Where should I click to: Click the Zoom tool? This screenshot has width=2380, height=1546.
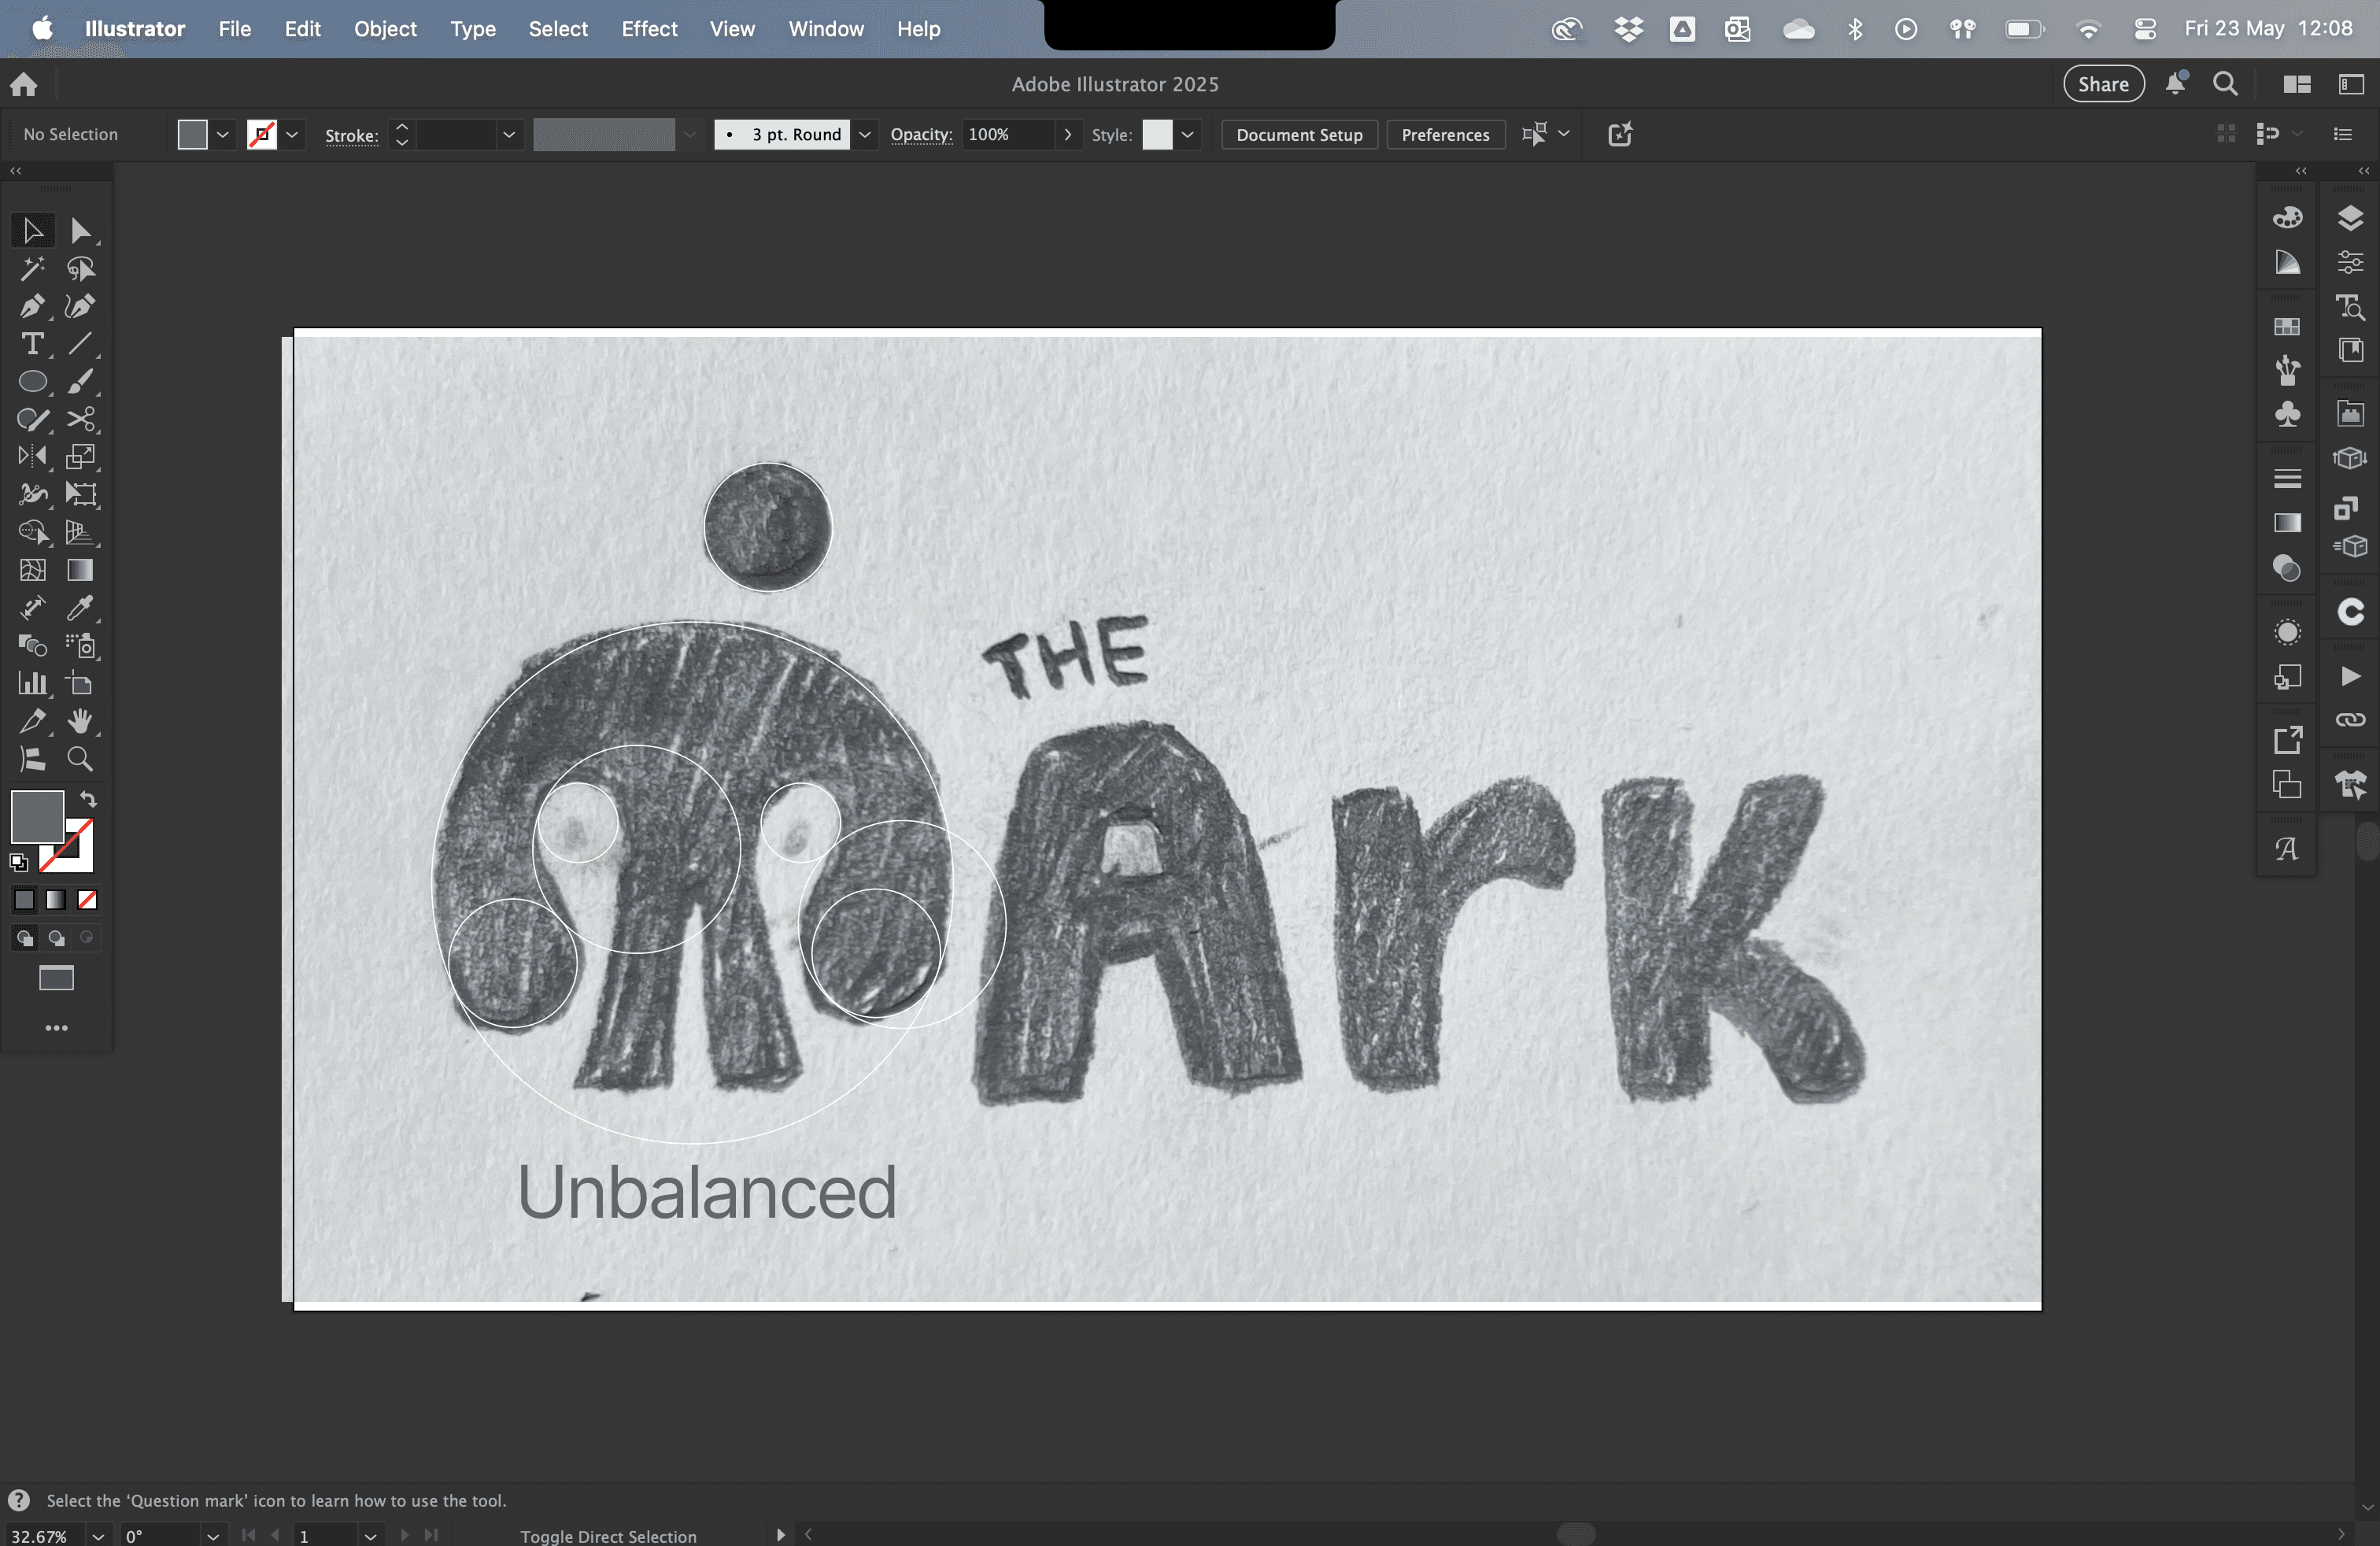[x=80, y=759]
